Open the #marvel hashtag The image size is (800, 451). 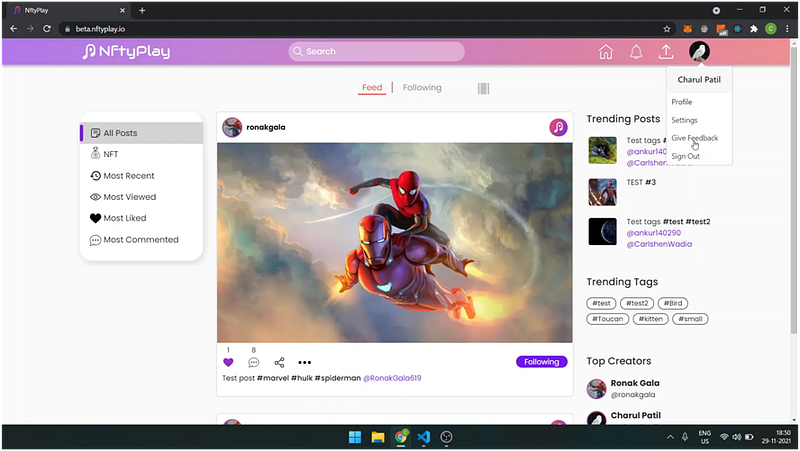(x=272, y=378)
